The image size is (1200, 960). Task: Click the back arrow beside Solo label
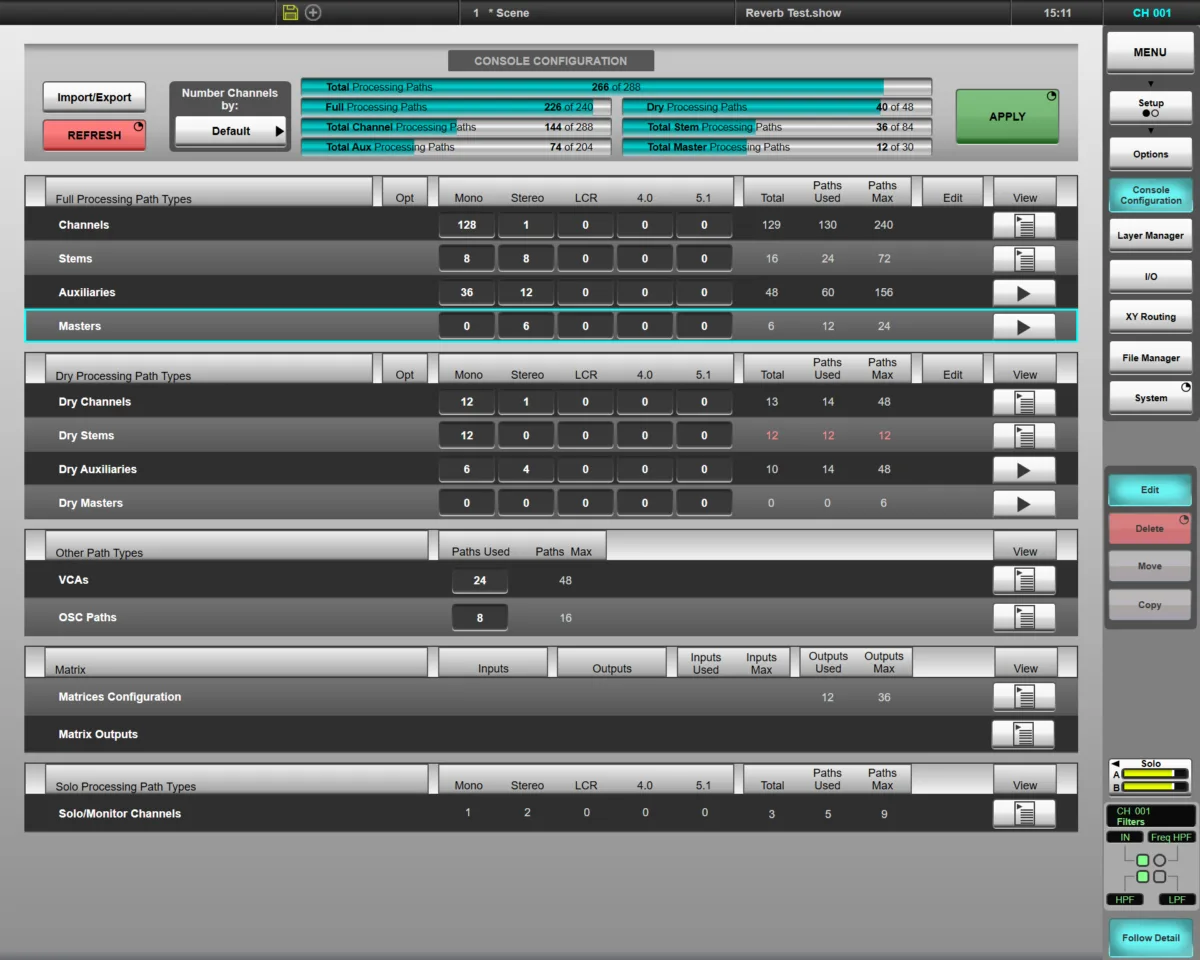pos(1115,763)
